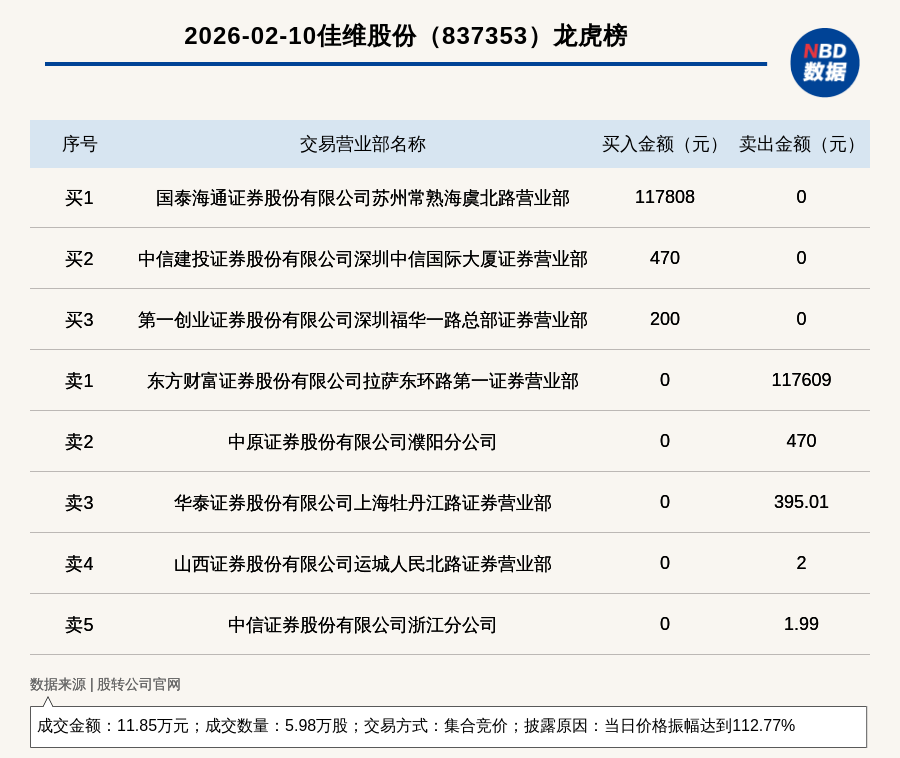The image size is (900, 758).
Task: Select the 序号 column header
Action: click(x=80, y=144)
